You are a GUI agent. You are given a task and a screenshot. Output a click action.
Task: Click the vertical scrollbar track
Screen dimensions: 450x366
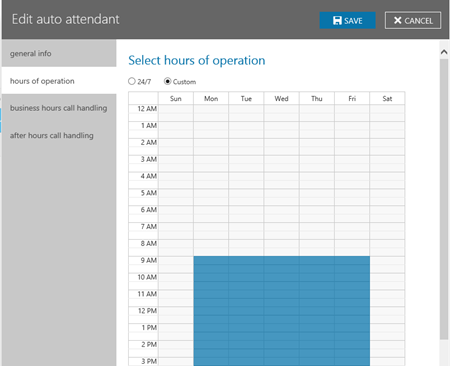pos(444,199)
